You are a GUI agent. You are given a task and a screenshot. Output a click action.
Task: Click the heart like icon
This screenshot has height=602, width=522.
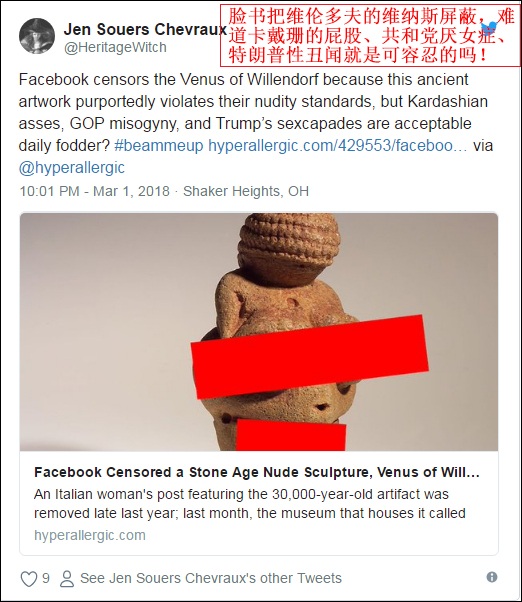28,579
